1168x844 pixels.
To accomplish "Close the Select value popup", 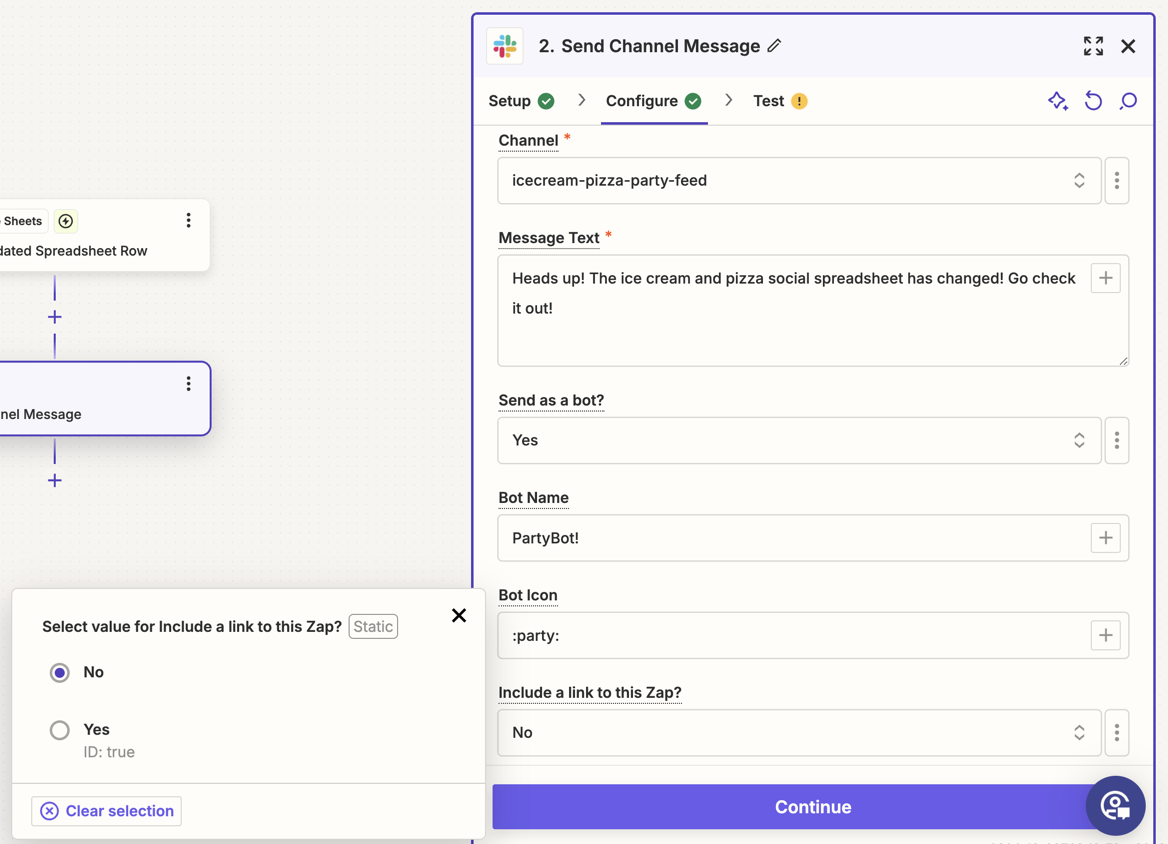I will coord(459,615).
